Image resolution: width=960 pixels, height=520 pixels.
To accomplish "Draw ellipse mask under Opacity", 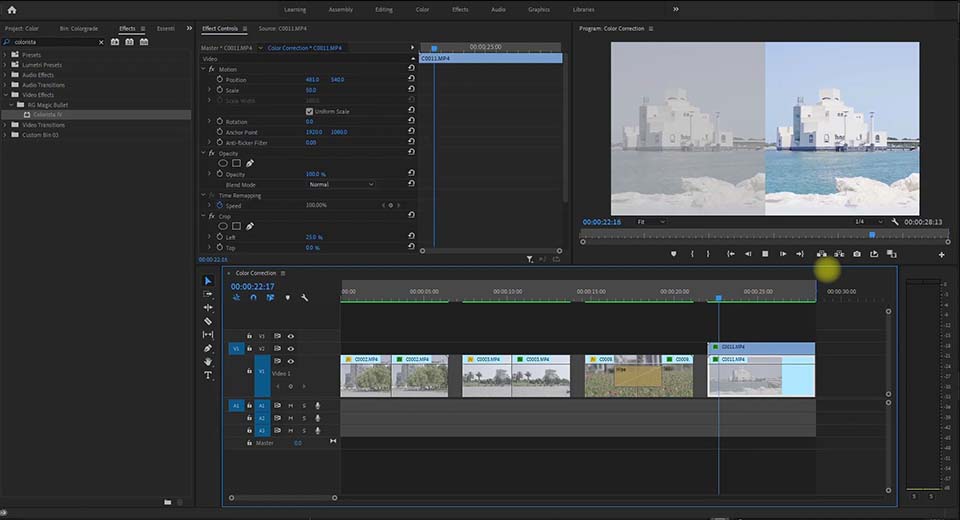I will coord(223,164).
